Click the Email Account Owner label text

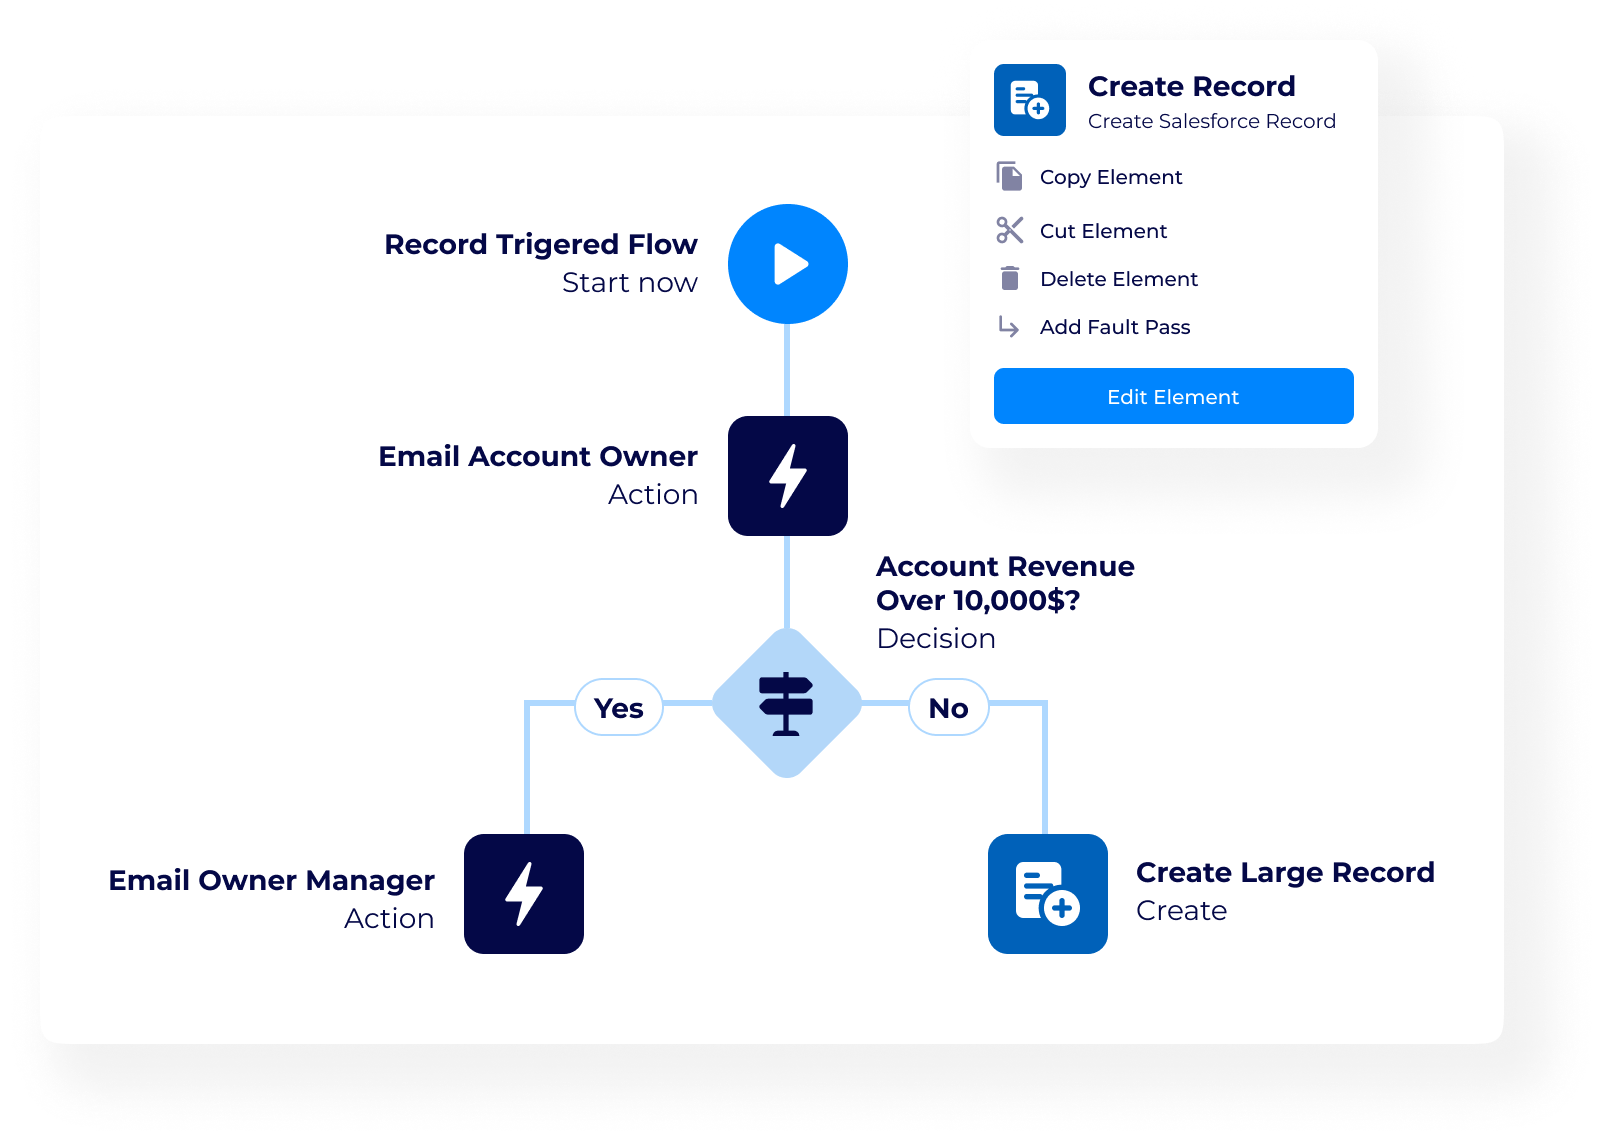(x=538, y=457)
